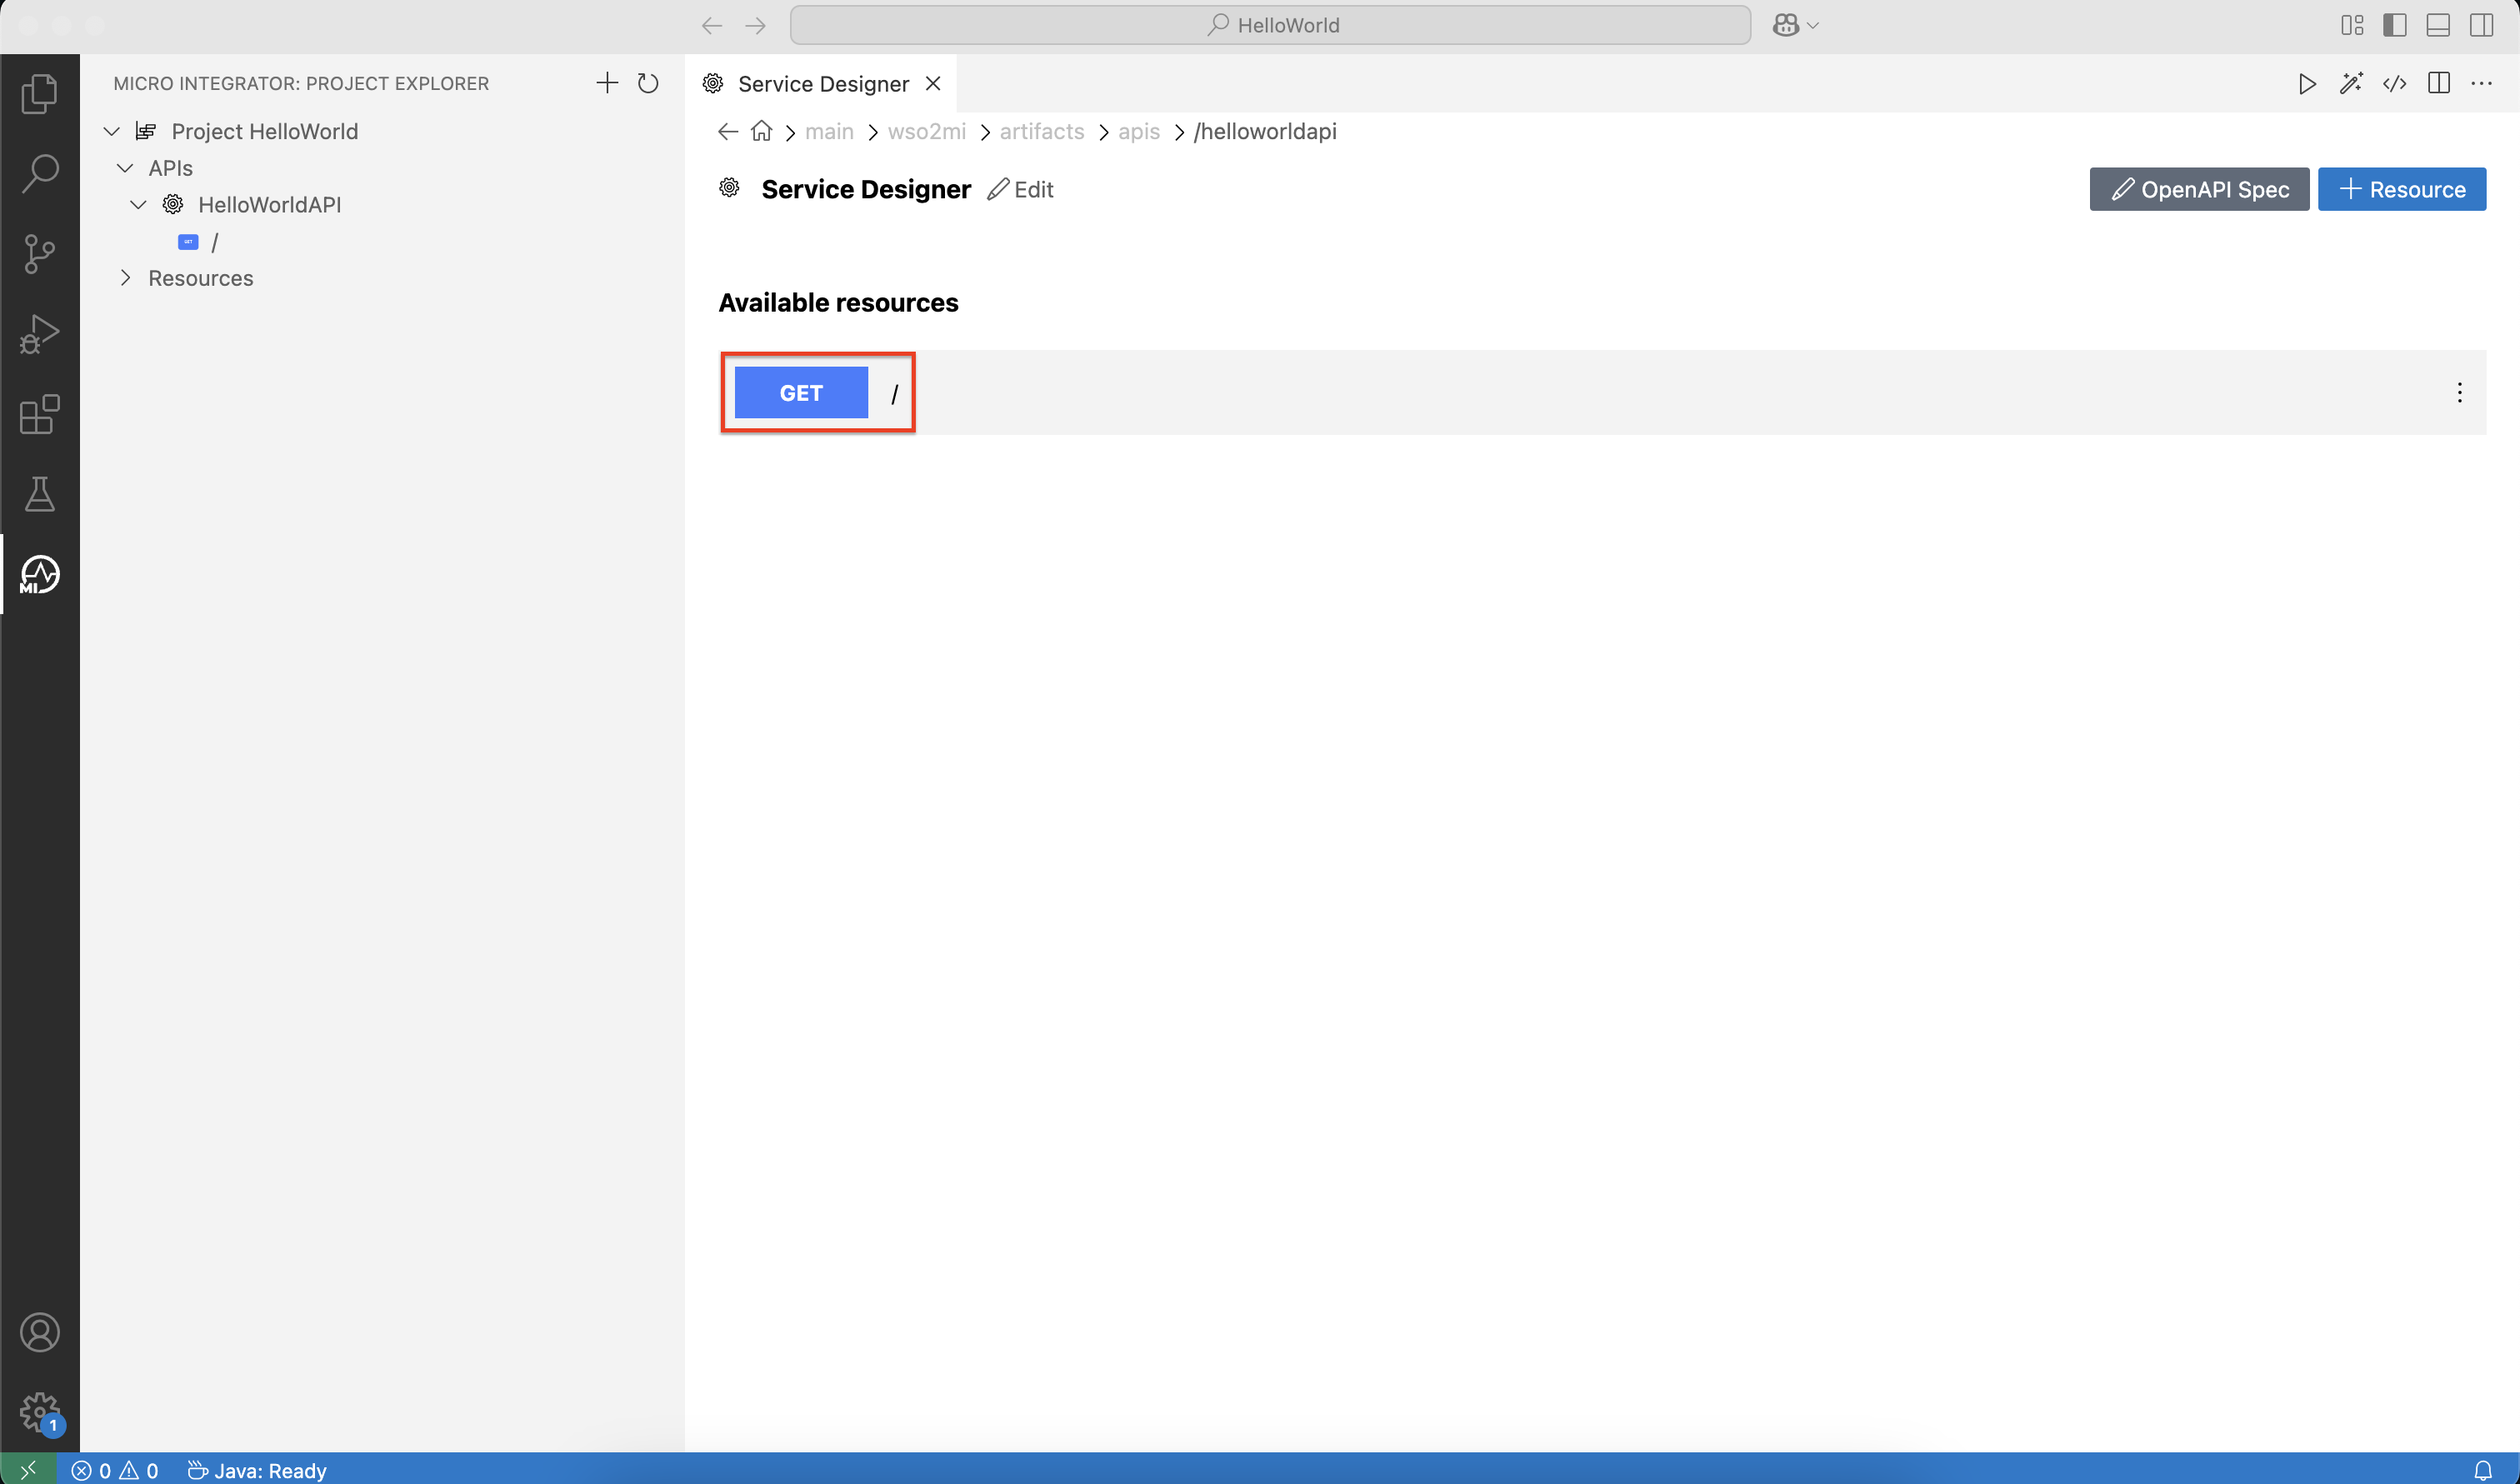Click the /helloworldapi breadcrumb item

(x=1265, y=132)
